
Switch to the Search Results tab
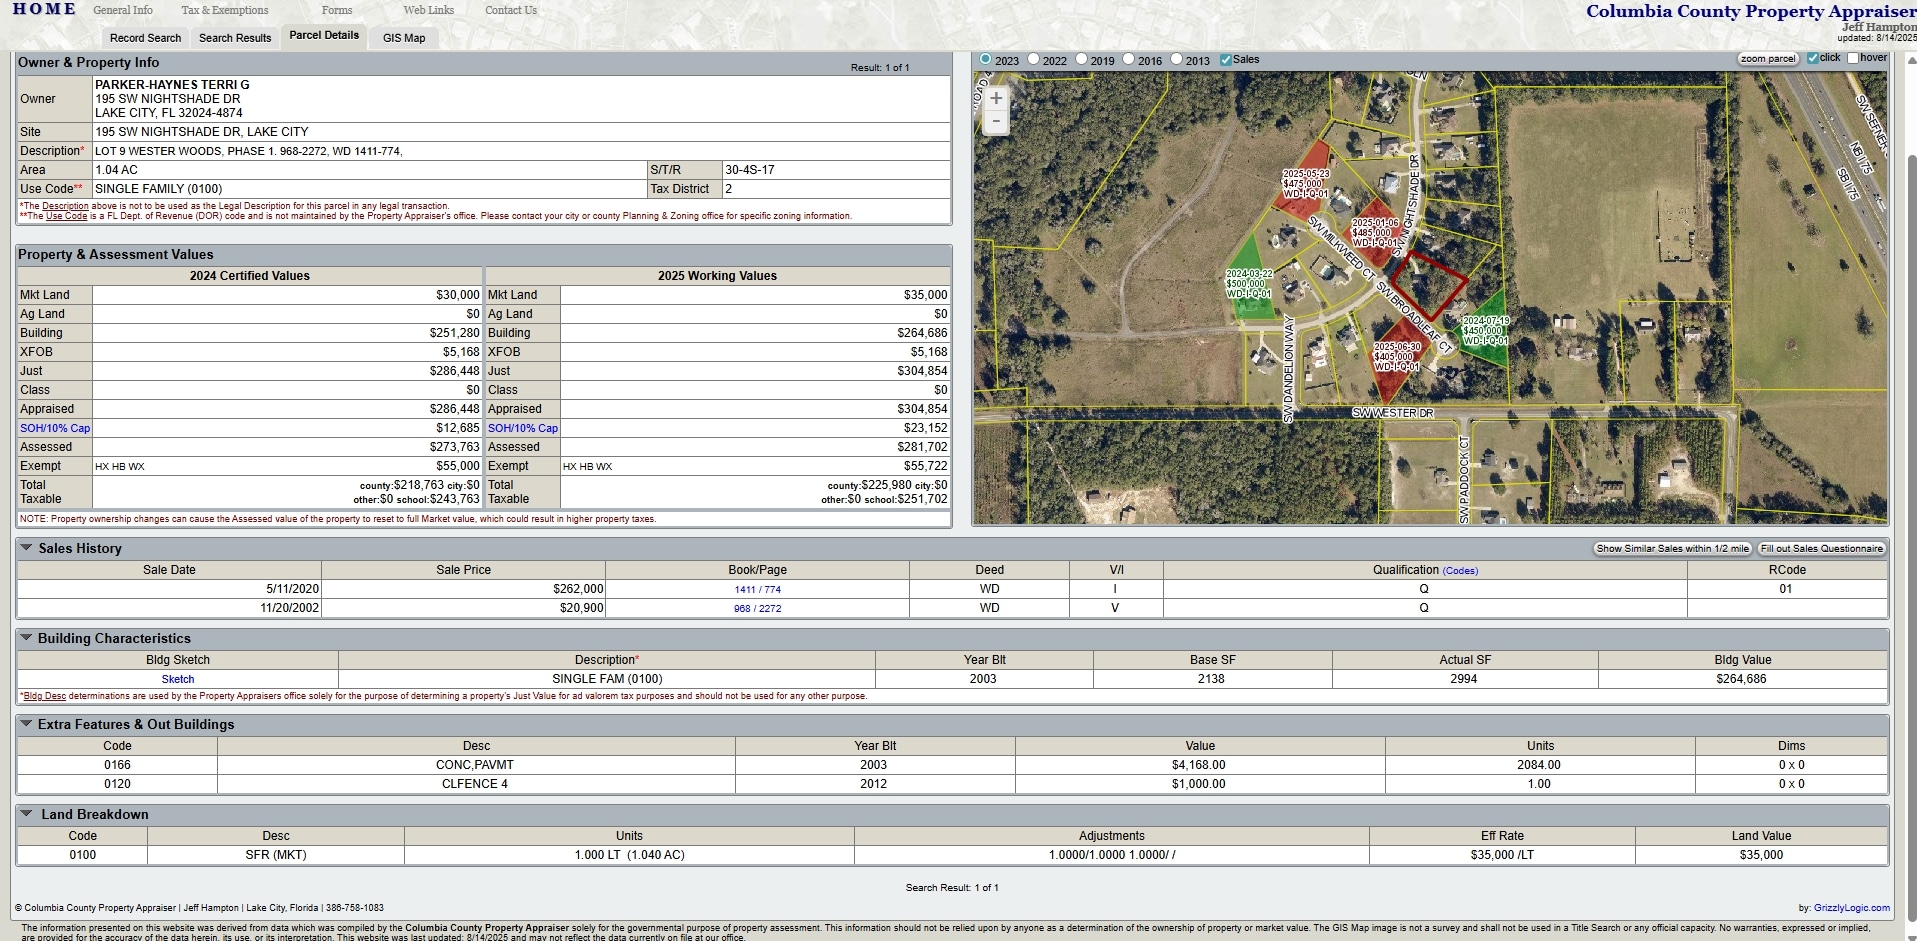pyautogui.click(x=235, y=38)
